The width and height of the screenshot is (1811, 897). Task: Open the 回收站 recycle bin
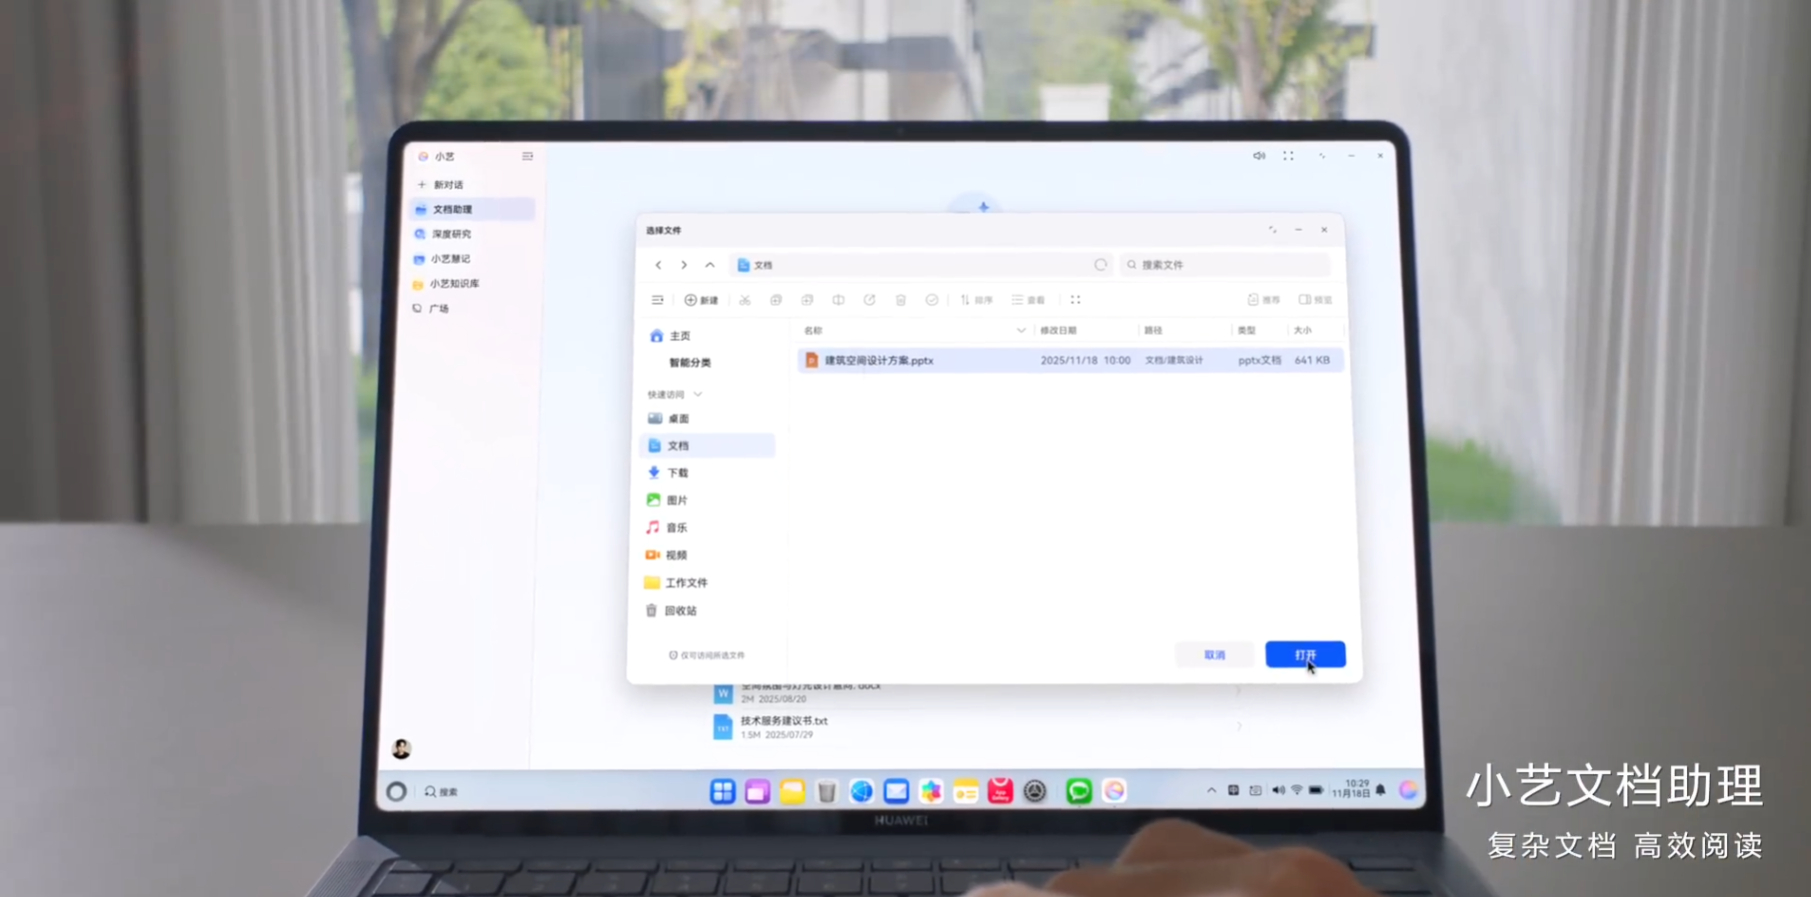pyautogui.click(x=671, y=611)
